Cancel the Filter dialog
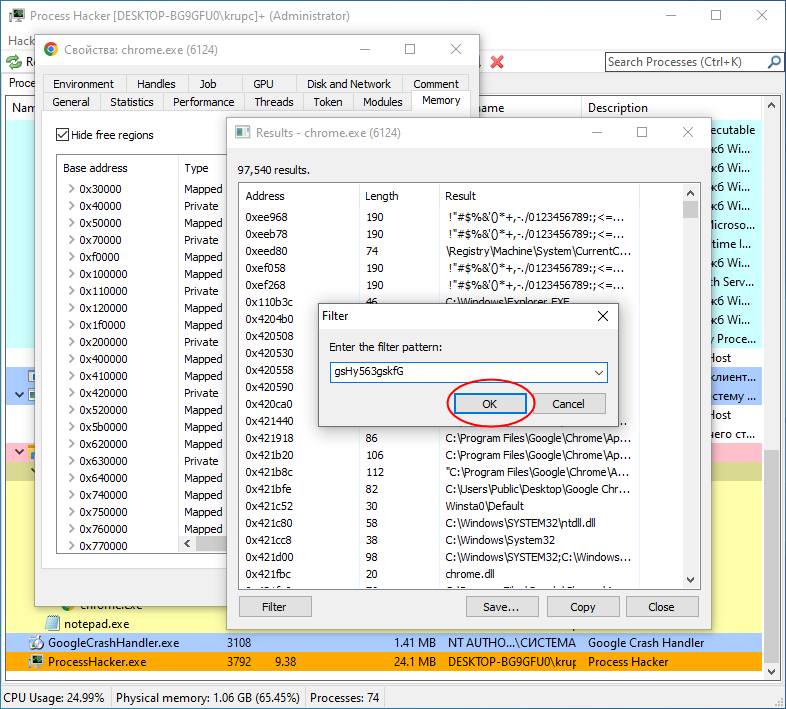The image size is (786, 709). (x=568, y=404)
